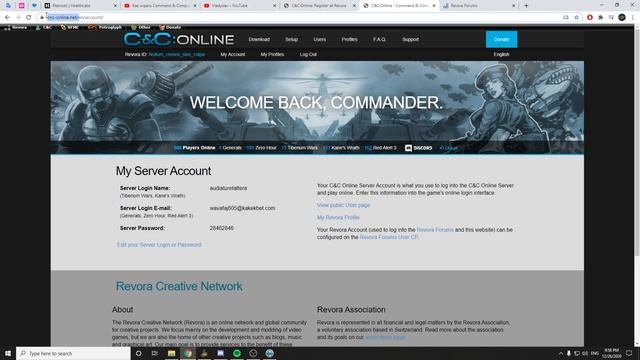
Task: Open the Donate bookmark
Action: pyautogui.click(x=170, y=27)
